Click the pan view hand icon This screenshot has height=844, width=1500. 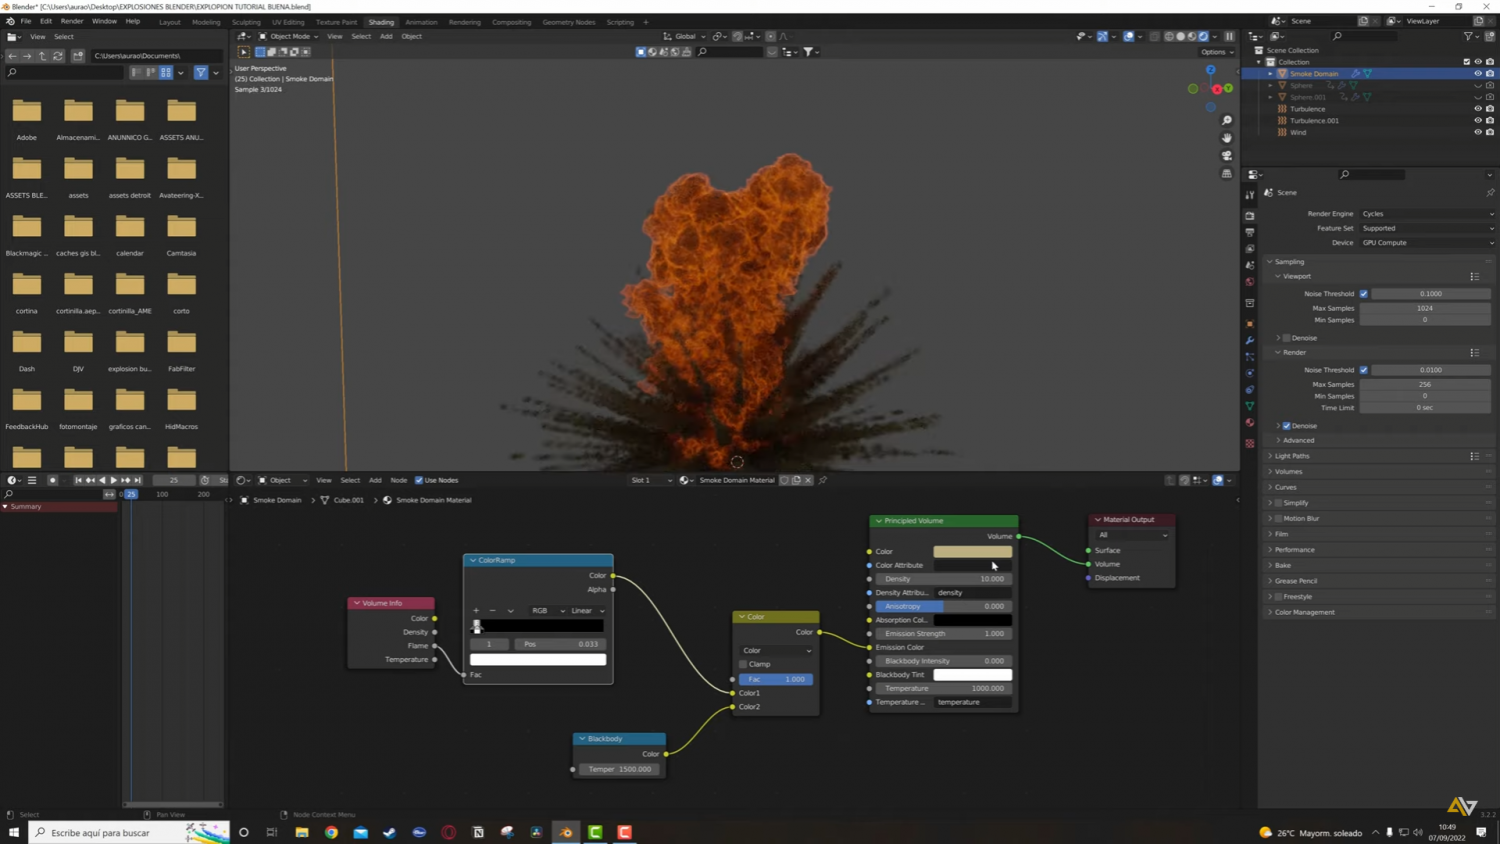pyautogui.click(x=1227, y=138)
